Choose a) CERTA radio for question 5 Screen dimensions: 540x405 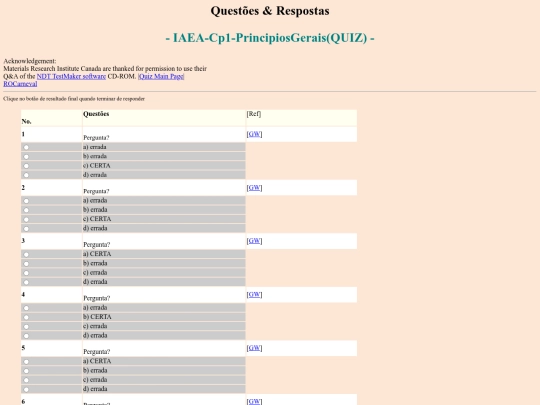(26, 362)
